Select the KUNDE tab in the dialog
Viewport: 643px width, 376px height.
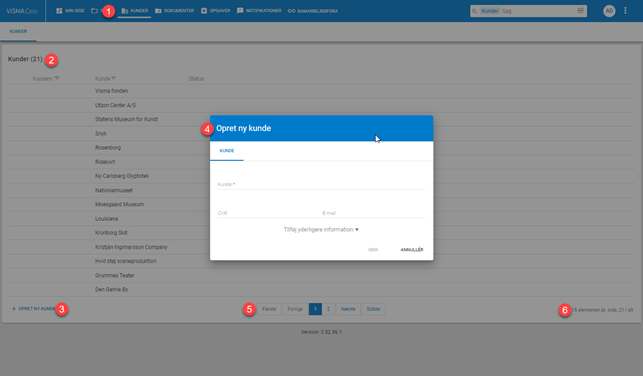tap(227, 151)
